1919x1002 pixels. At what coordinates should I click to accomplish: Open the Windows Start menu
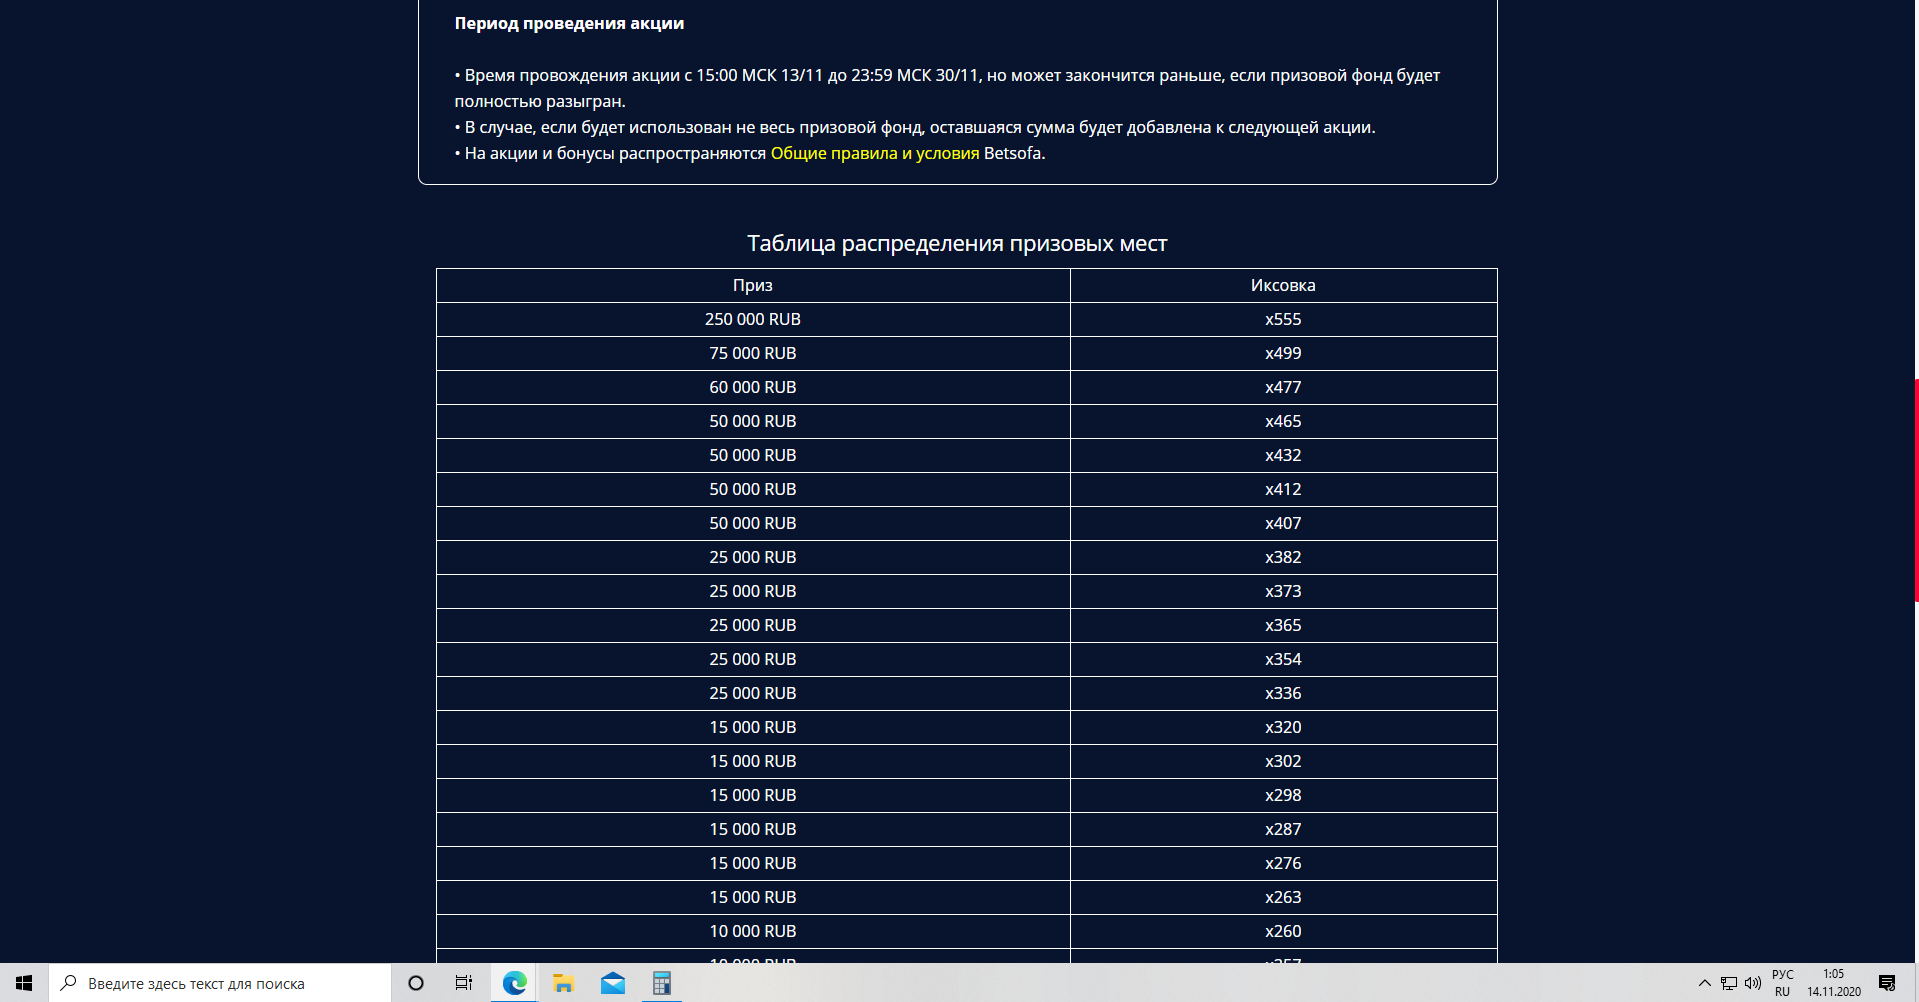pyautogui.click(x=24, y=983)
